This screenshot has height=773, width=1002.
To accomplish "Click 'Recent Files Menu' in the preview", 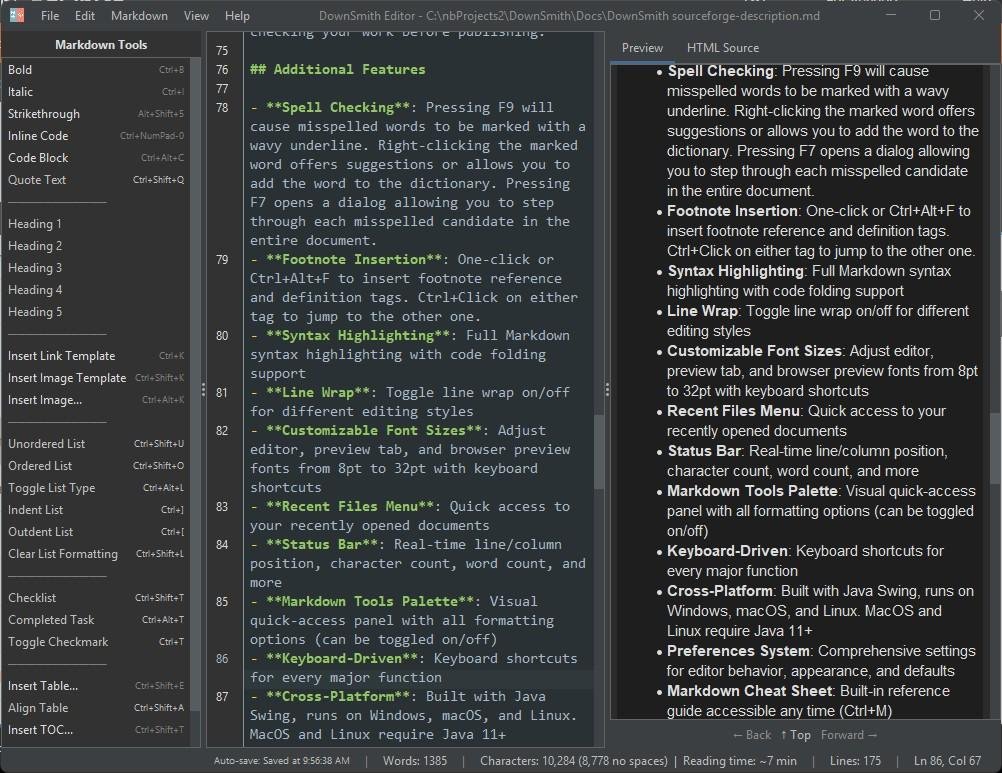I will click(734, 411).
